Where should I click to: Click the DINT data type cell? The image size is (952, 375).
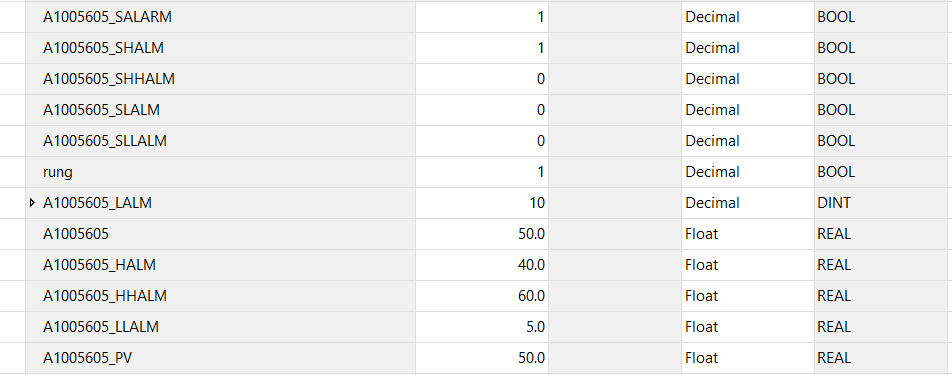tap(880, 203)
